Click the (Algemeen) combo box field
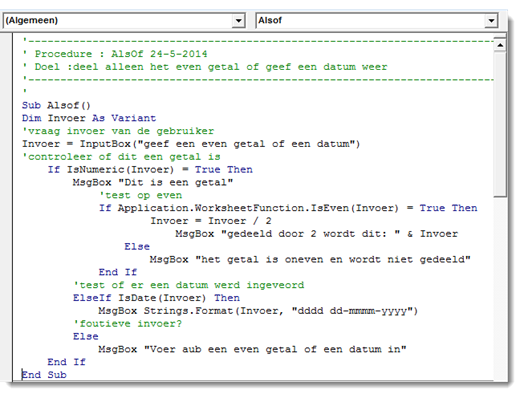Screen dimensions: 520x394 pos(124,21)
